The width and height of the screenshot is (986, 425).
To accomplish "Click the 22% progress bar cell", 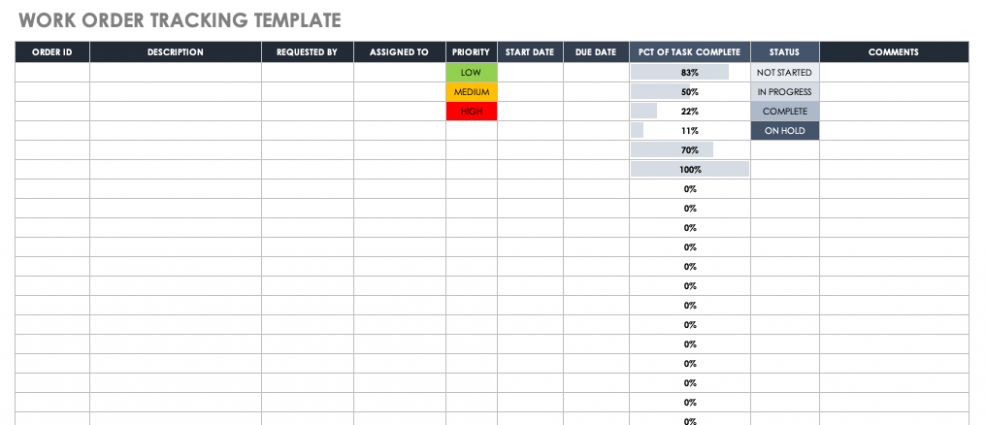I will click(x=689, y=111).
